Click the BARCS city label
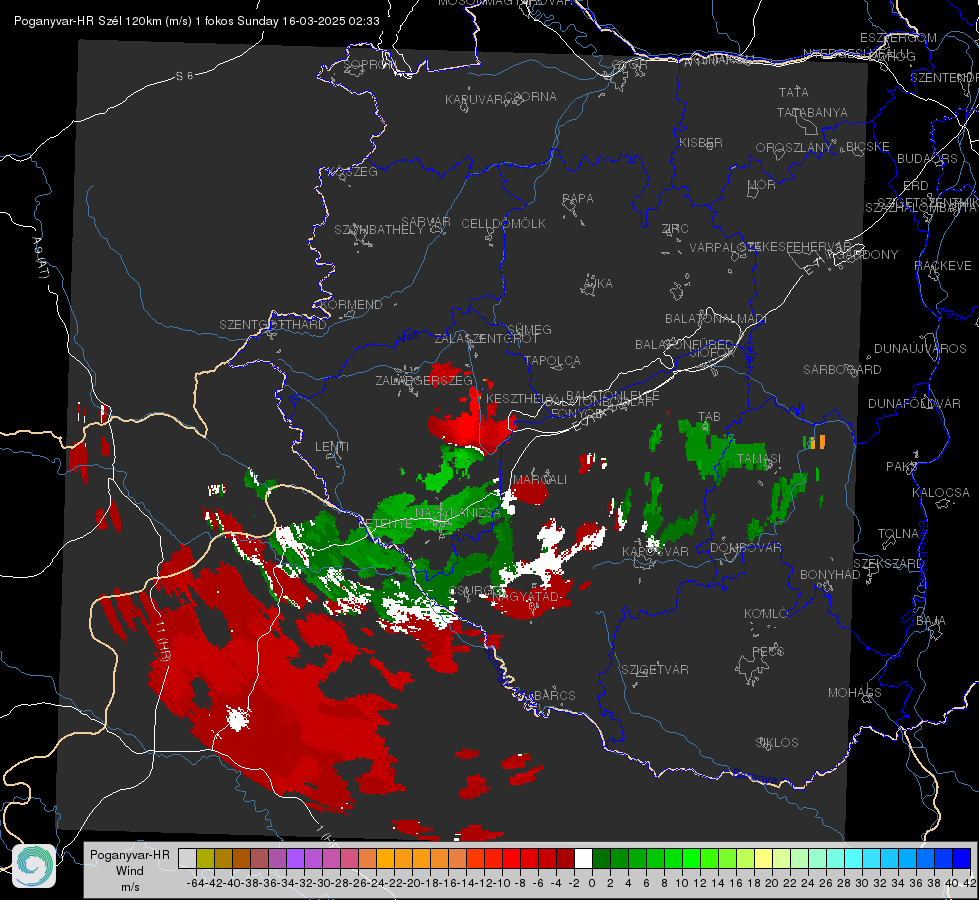This screenshot has height=900, width=979. pyautogui.click(x=555, y=695)
